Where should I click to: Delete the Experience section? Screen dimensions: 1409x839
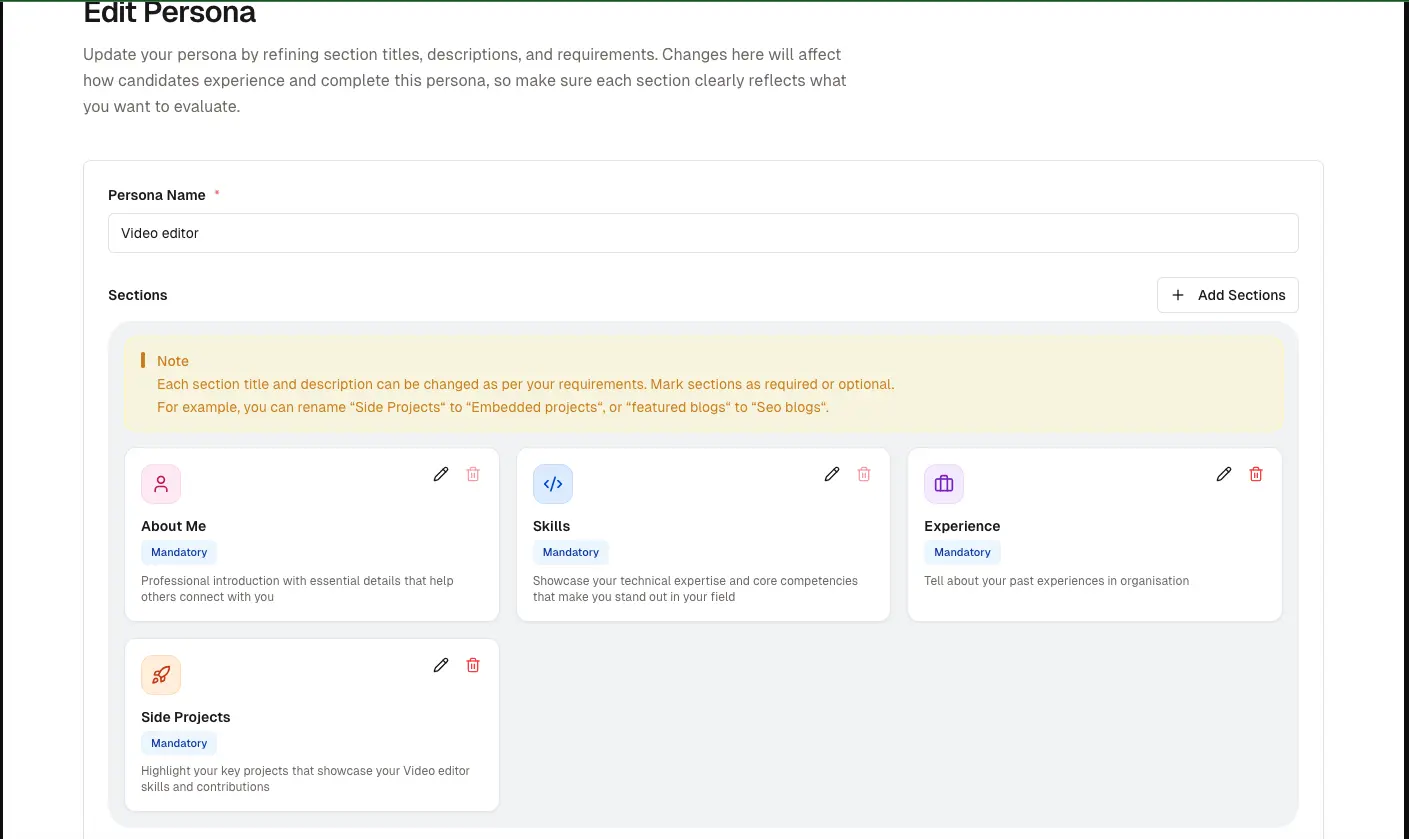(1256, 474)
